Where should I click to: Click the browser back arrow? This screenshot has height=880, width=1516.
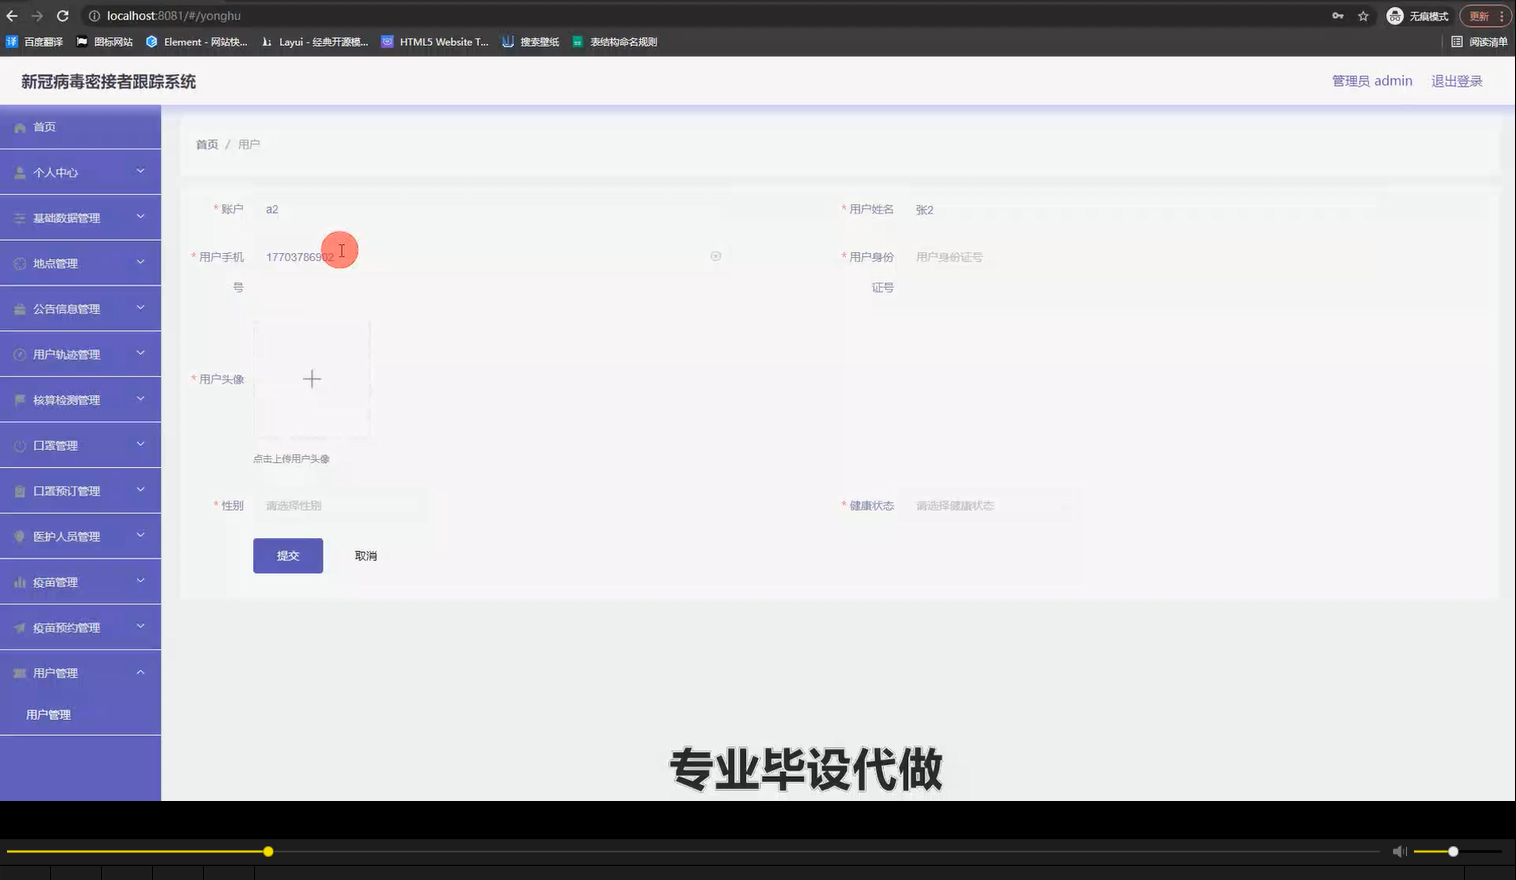point(12,16)
